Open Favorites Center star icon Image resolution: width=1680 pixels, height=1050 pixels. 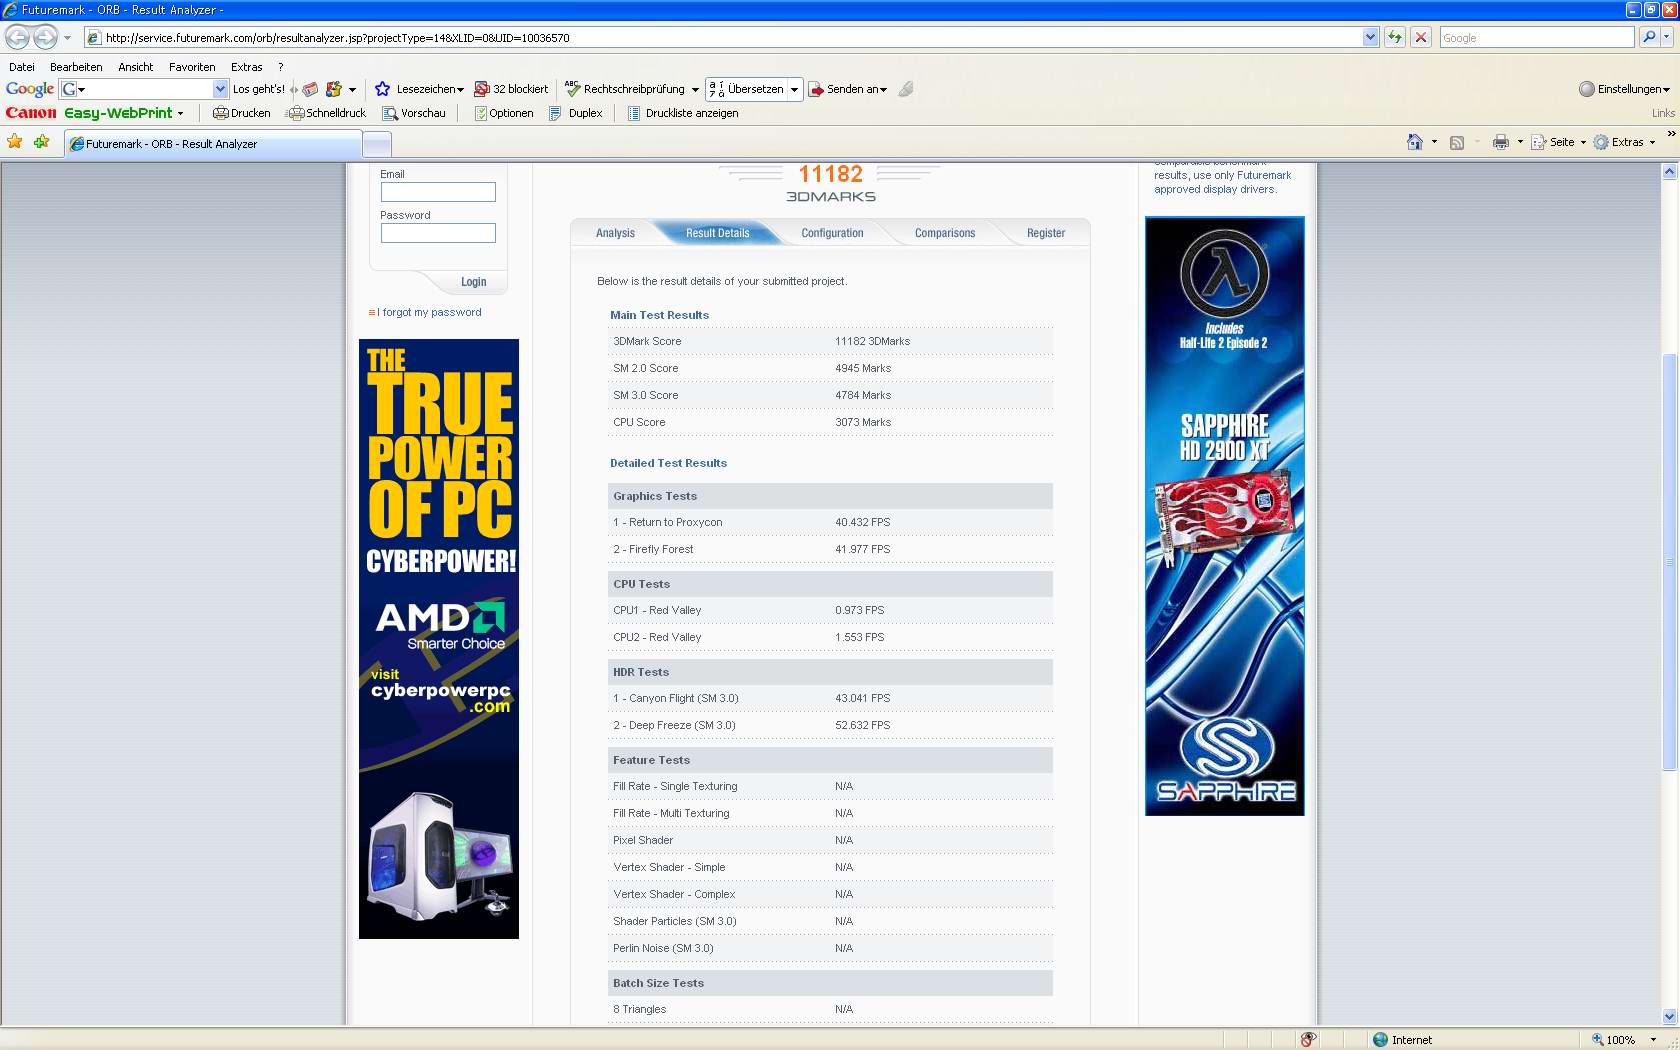pos(15,142)
